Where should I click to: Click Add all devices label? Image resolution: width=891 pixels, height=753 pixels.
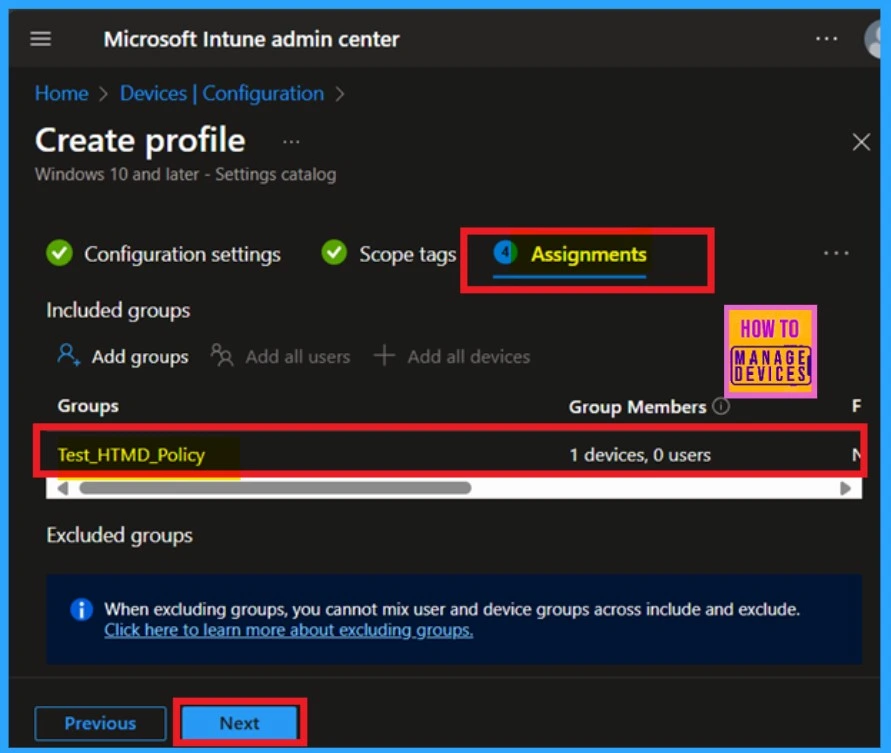point(469,357)
